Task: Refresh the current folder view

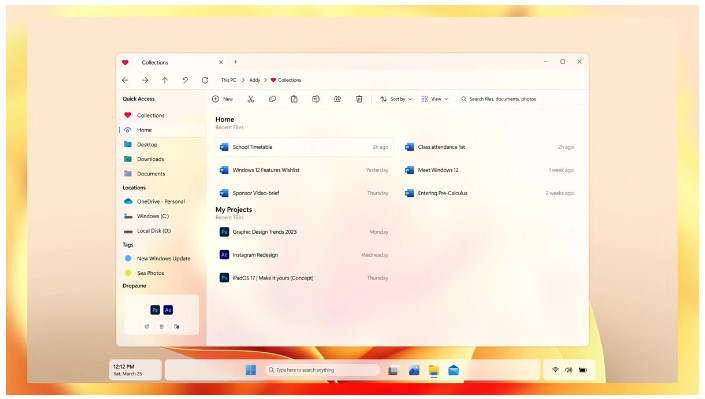Action: (x=205, y=80)
